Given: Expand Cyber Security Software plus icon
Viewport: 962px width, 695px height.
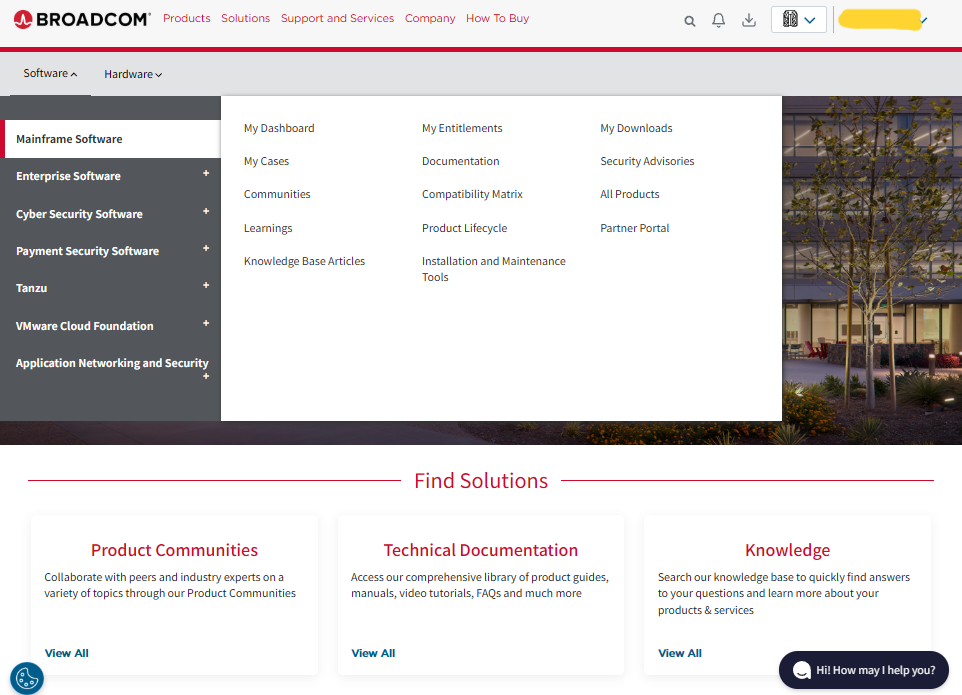Looking at the screenshot, I should click(206, 212).
